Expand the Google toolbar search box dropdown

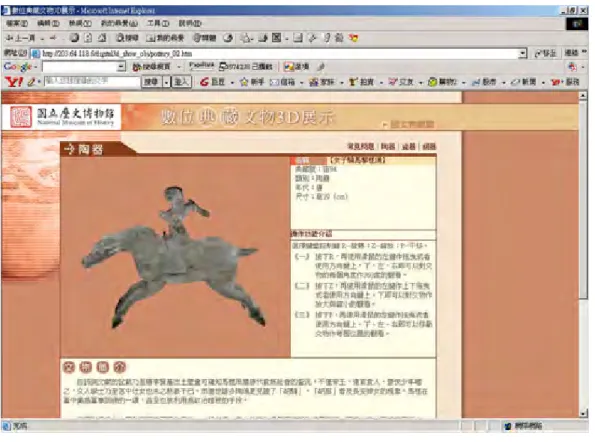(121, 67)
